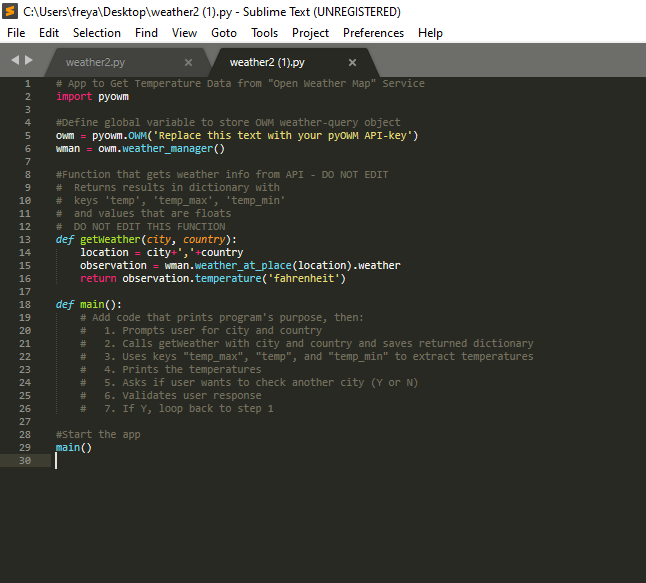Click line number 1 in the gutter
Viewport: 646px width, 583px height.
coord(28,84)
